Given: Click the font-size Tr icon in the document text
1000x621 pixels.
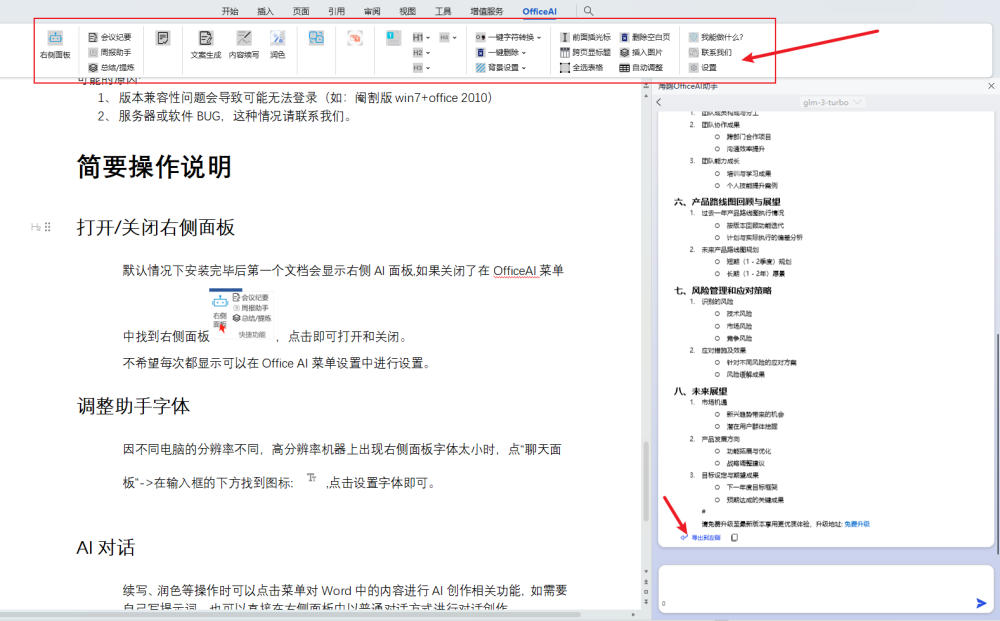Looking at the screenshot, I should pyautogui.click(x=311, y=478).
